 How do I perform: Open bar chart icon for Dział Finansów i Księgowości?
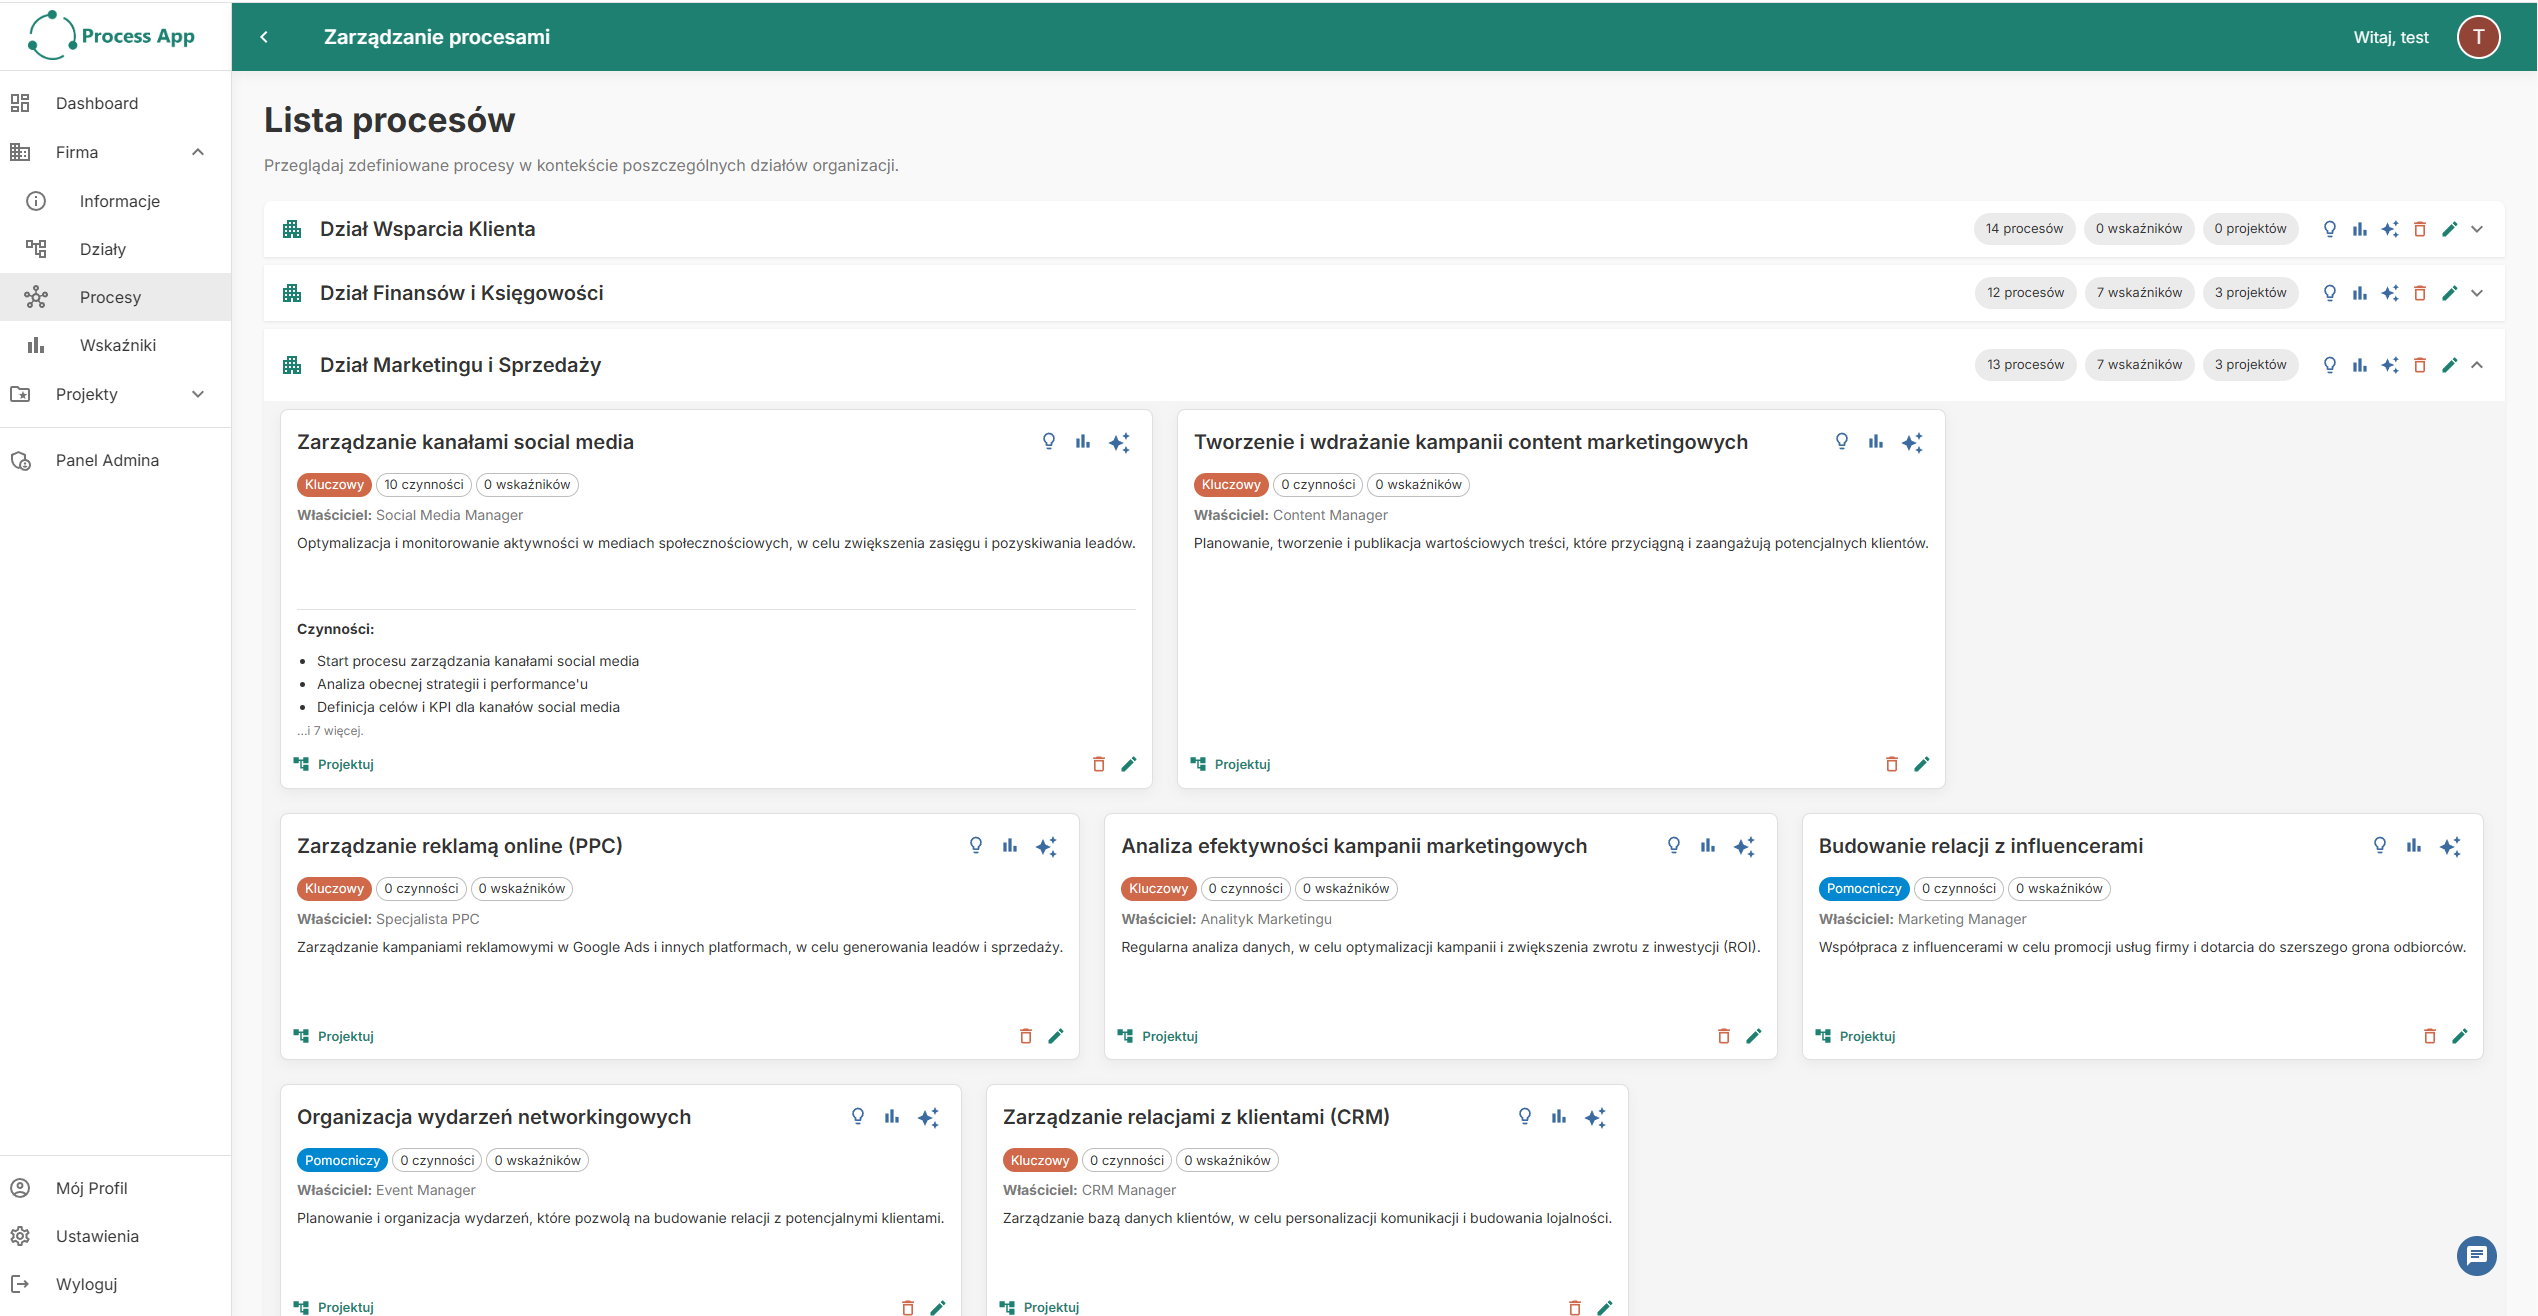pos(2359,293)
